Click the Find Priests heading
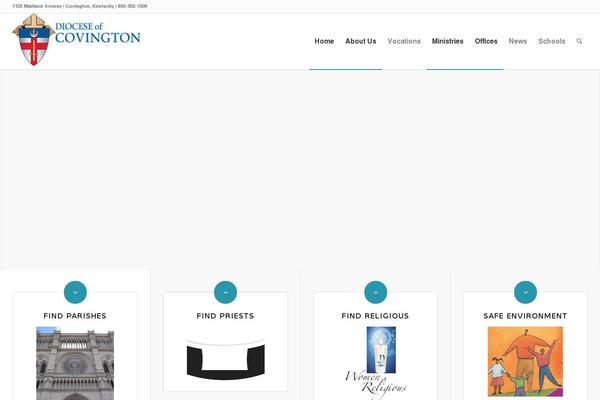 [225, 316]
